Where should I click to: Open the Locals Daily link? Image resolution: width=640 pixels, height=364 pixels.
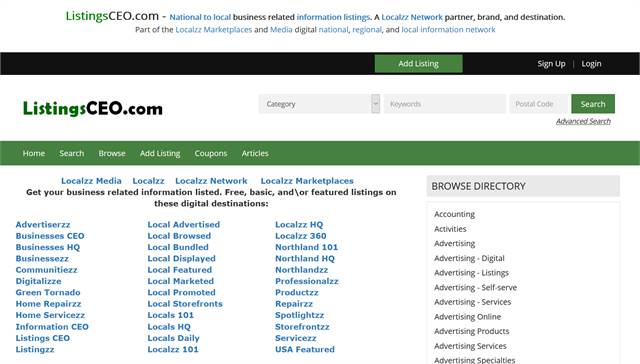tap(173, 338)
